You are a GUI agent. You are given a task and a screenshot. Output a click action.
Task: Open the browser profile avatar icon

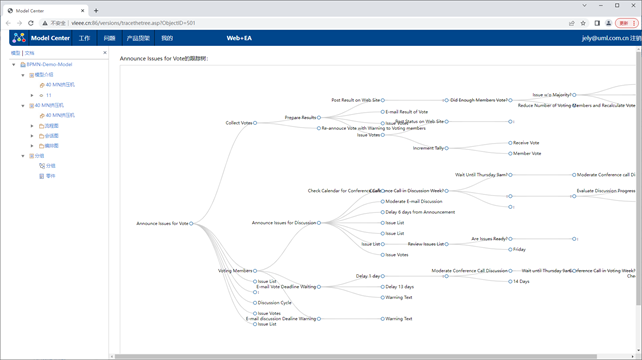[x=608, y=23]
